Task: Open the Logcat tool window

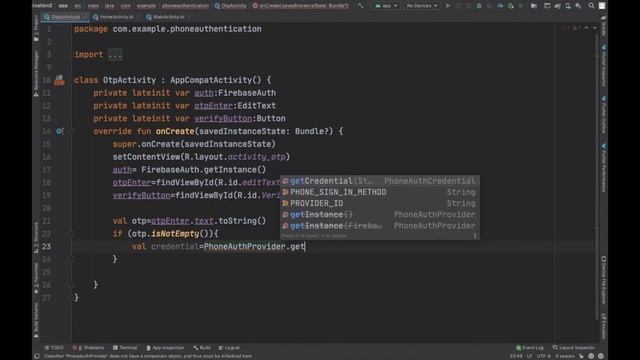Action: coord(229,348)
